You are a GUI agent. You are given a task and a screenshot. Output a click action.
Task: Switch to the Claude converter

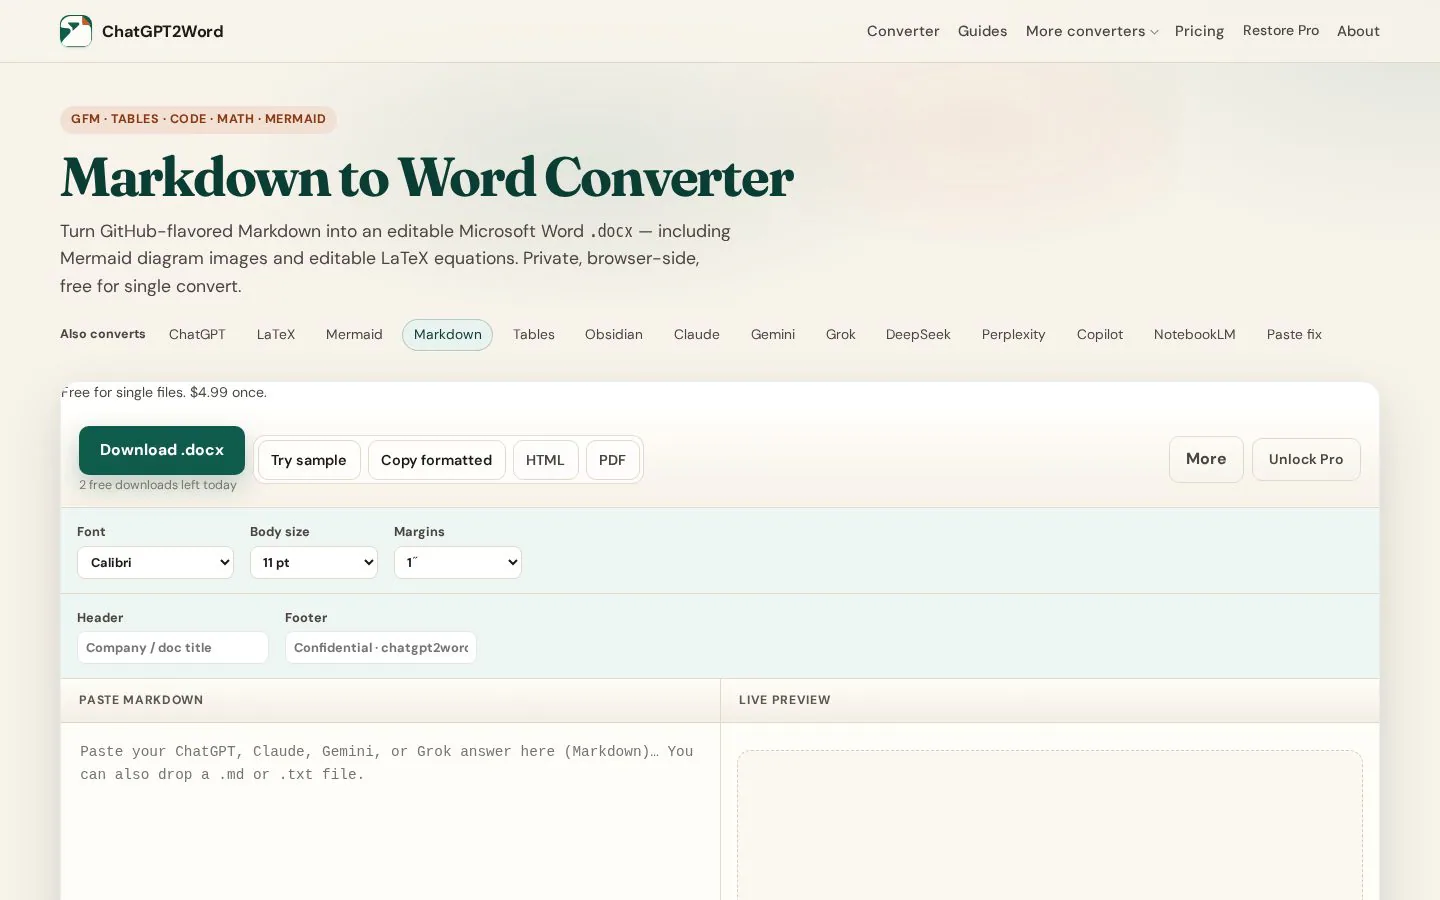point(697,334)
